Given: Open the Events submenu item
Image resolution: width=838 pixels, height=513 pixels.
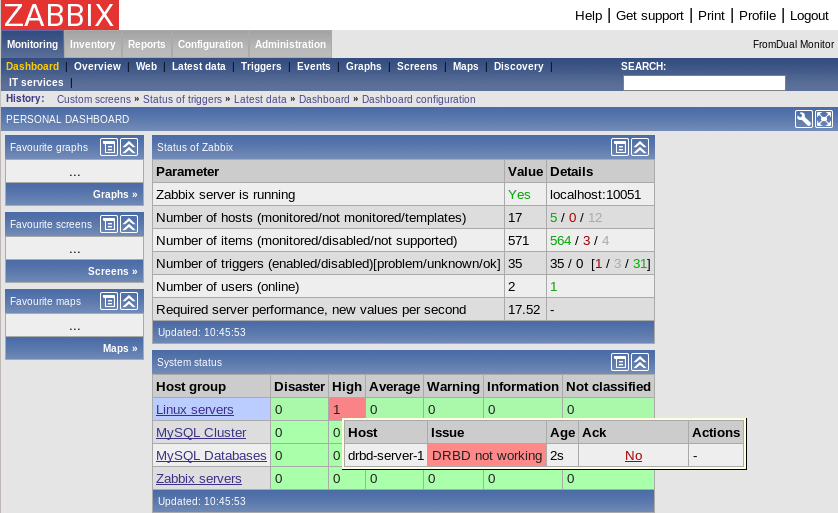Looking at the screenshot, I should coord(314,66).
